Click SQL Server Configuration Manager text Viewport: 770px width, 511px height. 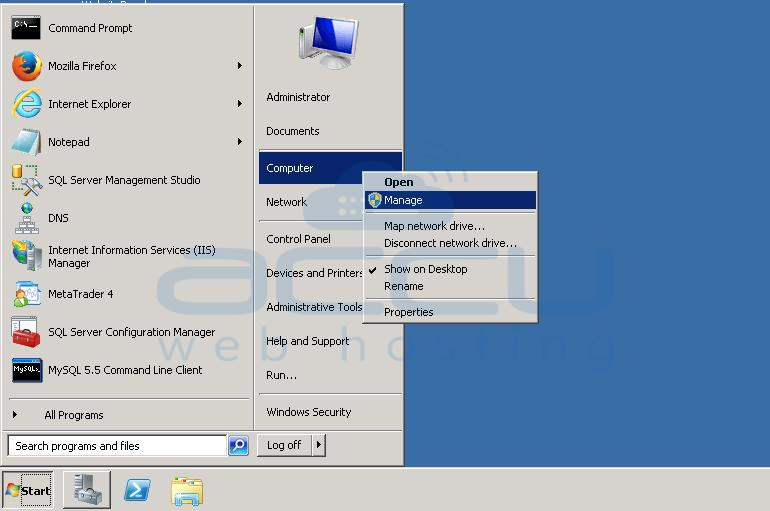coord(131,332)
